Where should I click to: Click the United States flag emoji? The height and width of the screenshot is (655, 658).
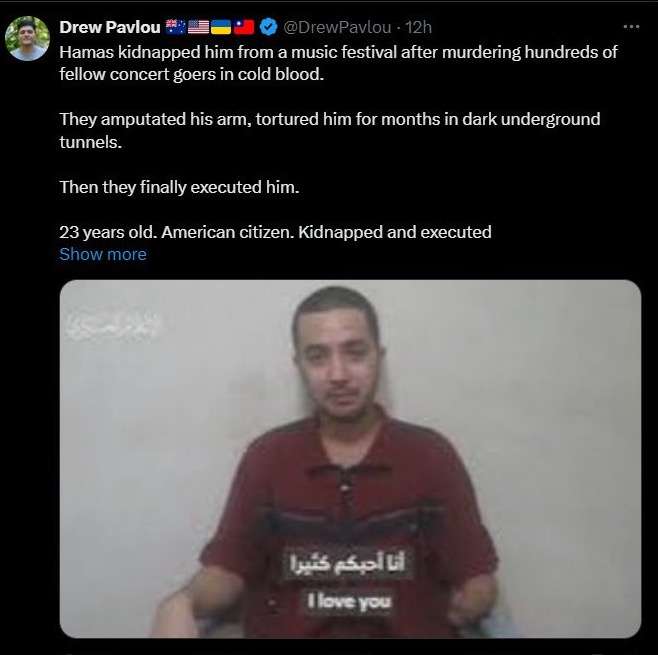tap(198, 27)
